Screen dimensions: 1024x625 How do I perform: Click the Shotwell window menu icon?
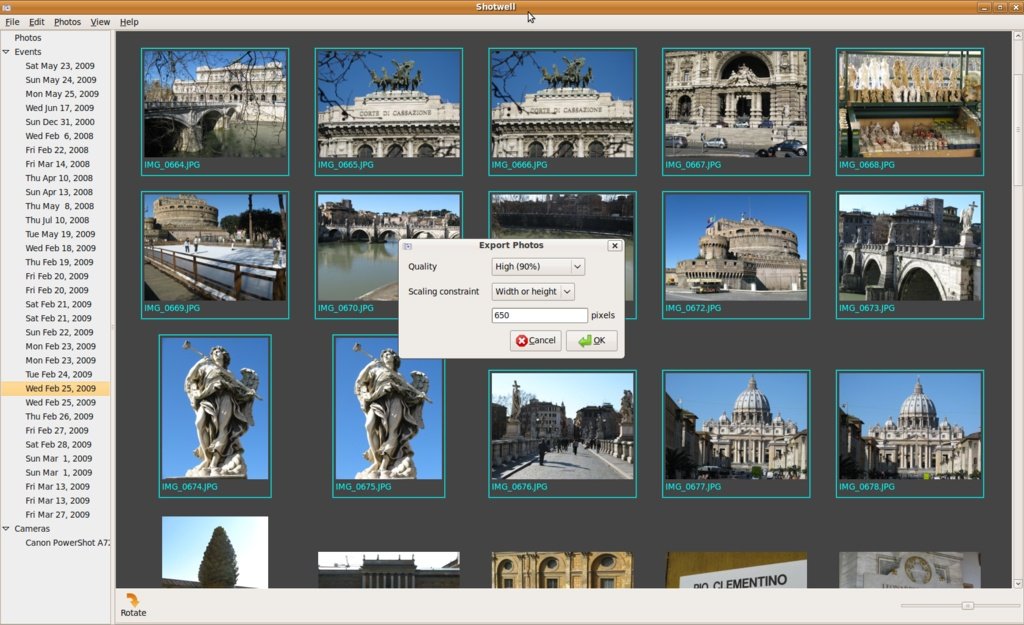tap(7, 7)
